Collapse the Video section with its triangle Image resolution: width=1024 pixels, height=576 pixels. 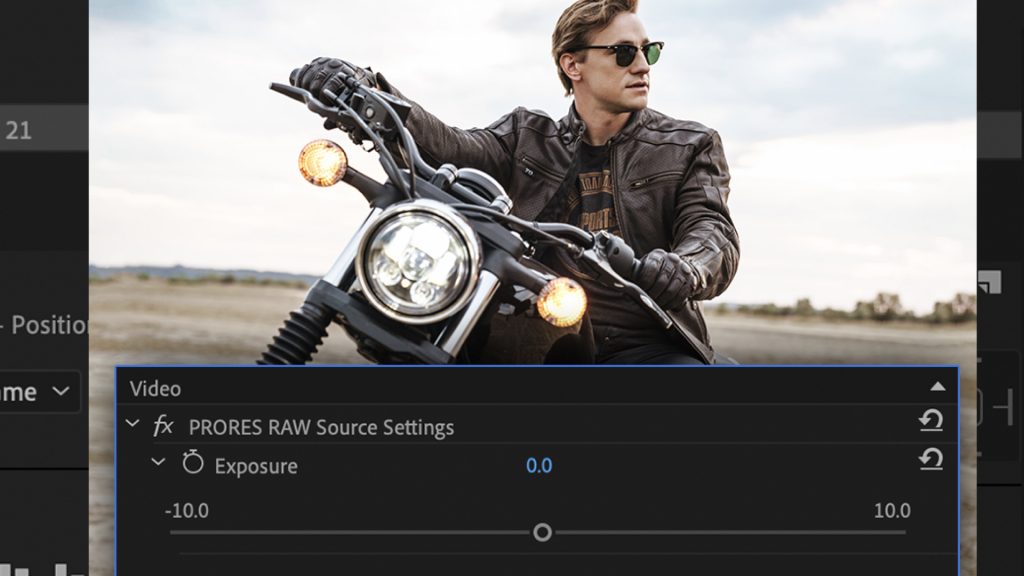939,389
